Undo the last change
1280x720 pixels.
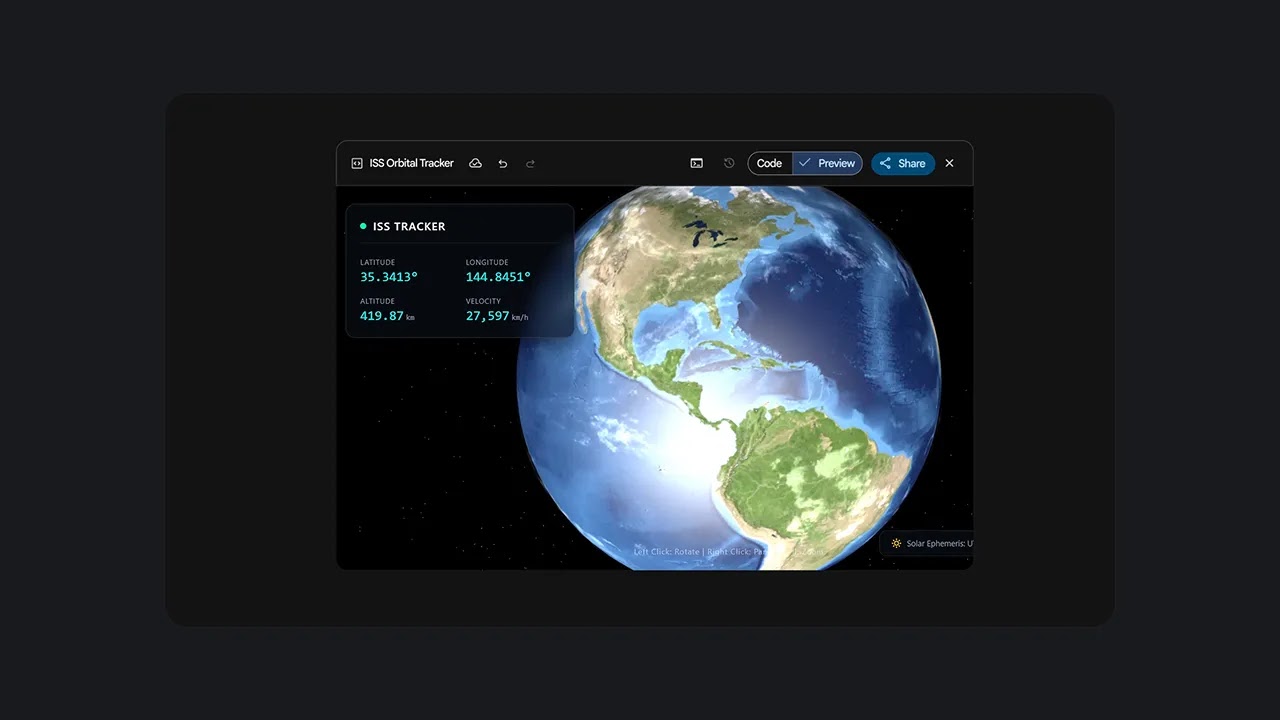[x=503, y=163]
